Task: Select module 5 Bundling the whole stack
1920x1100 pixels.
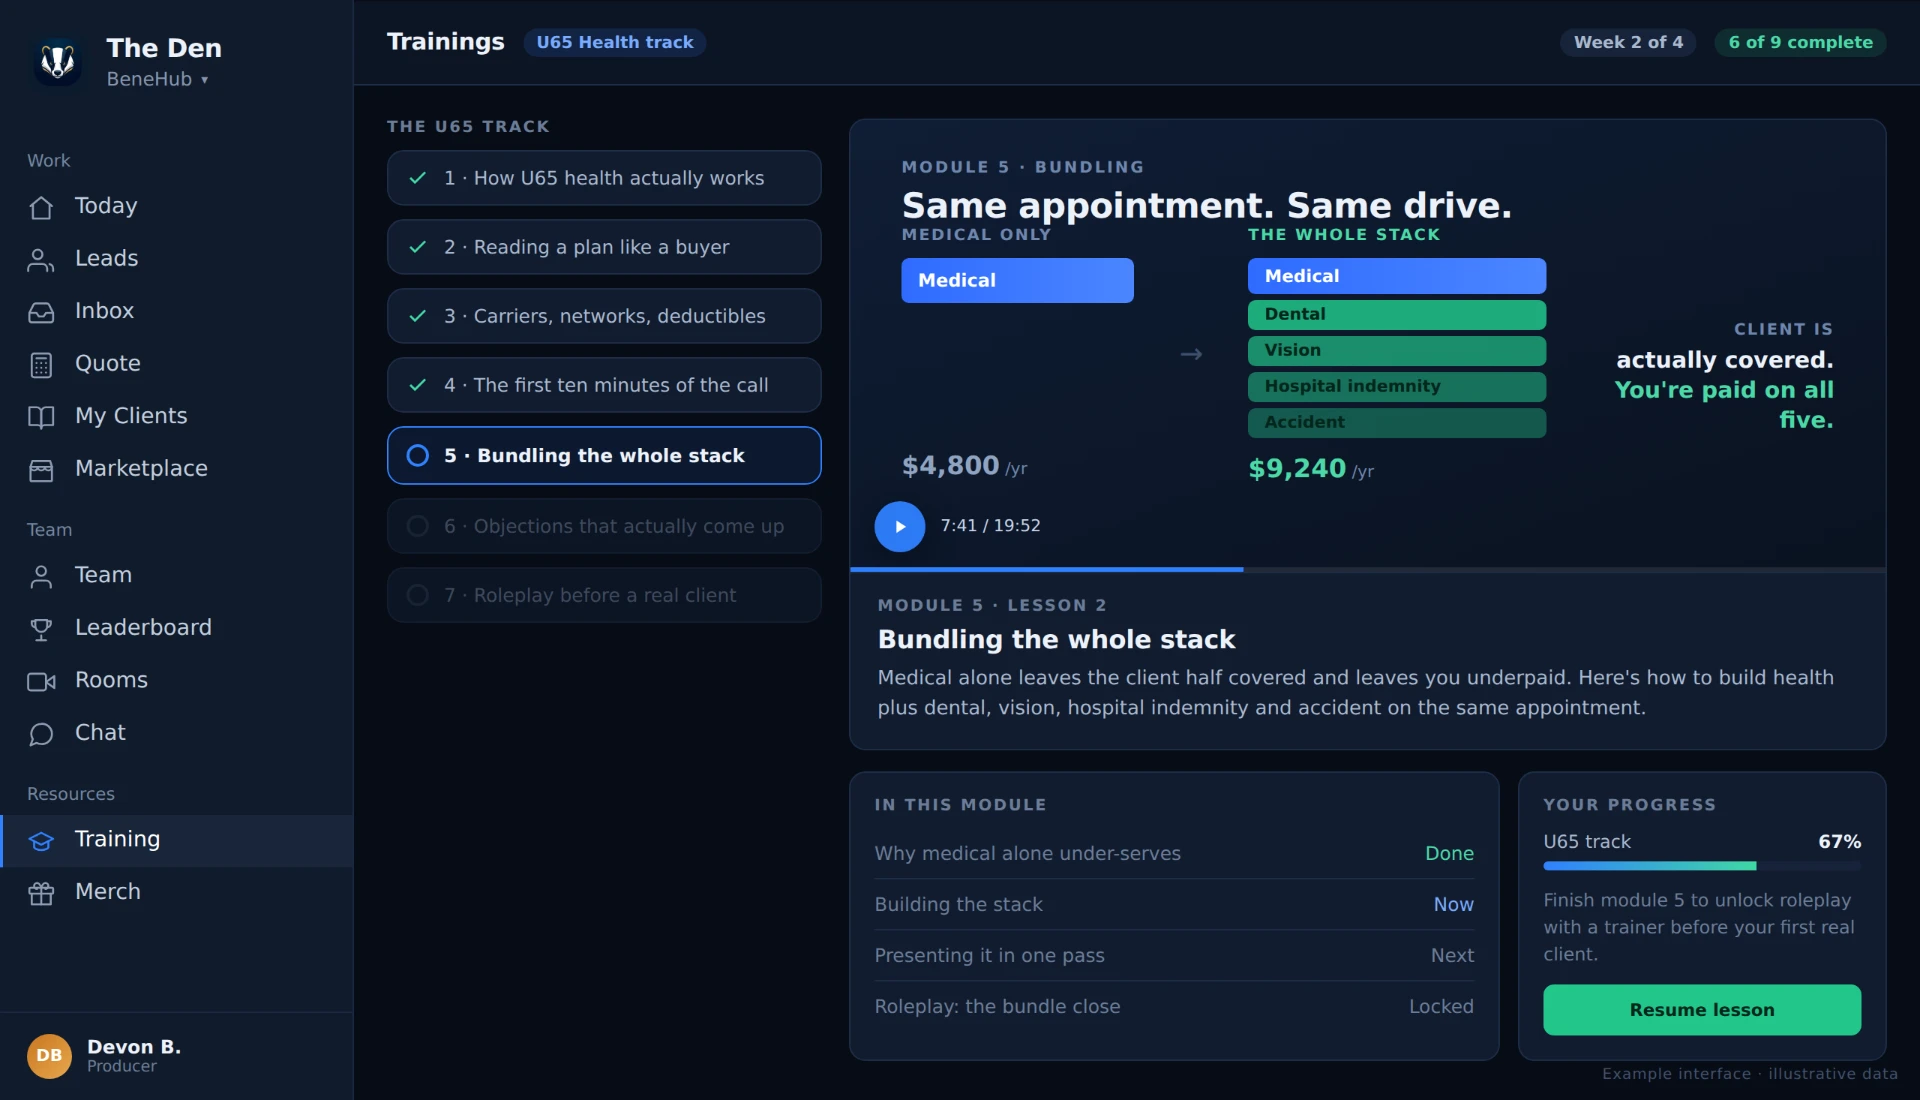Action: [604, 455]
